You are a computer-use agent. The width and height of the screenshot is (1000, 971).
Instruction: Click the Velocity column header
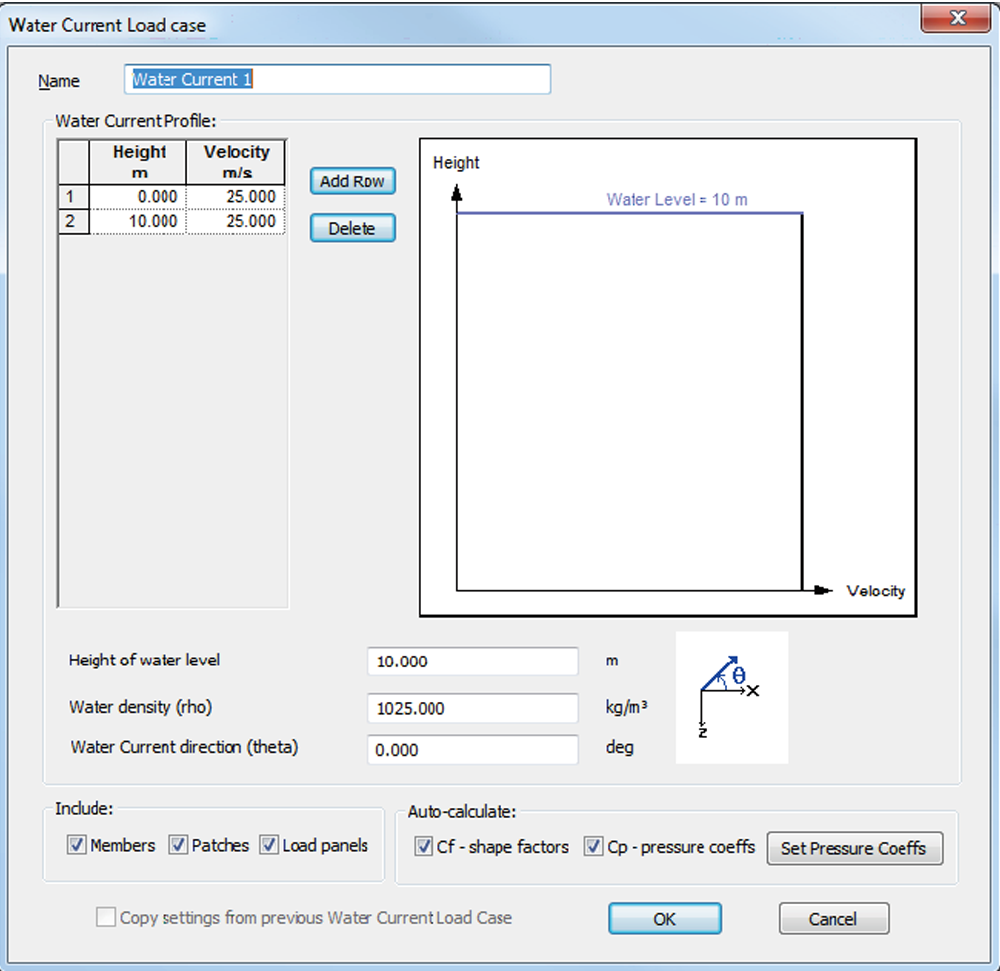(x=235, y=162)
